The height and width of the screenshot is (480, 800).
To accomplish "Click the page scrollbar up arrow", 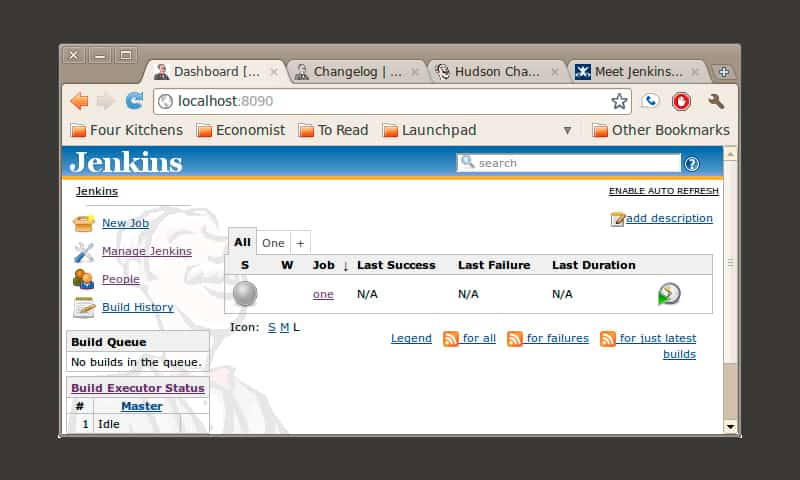I will [730, 154].
